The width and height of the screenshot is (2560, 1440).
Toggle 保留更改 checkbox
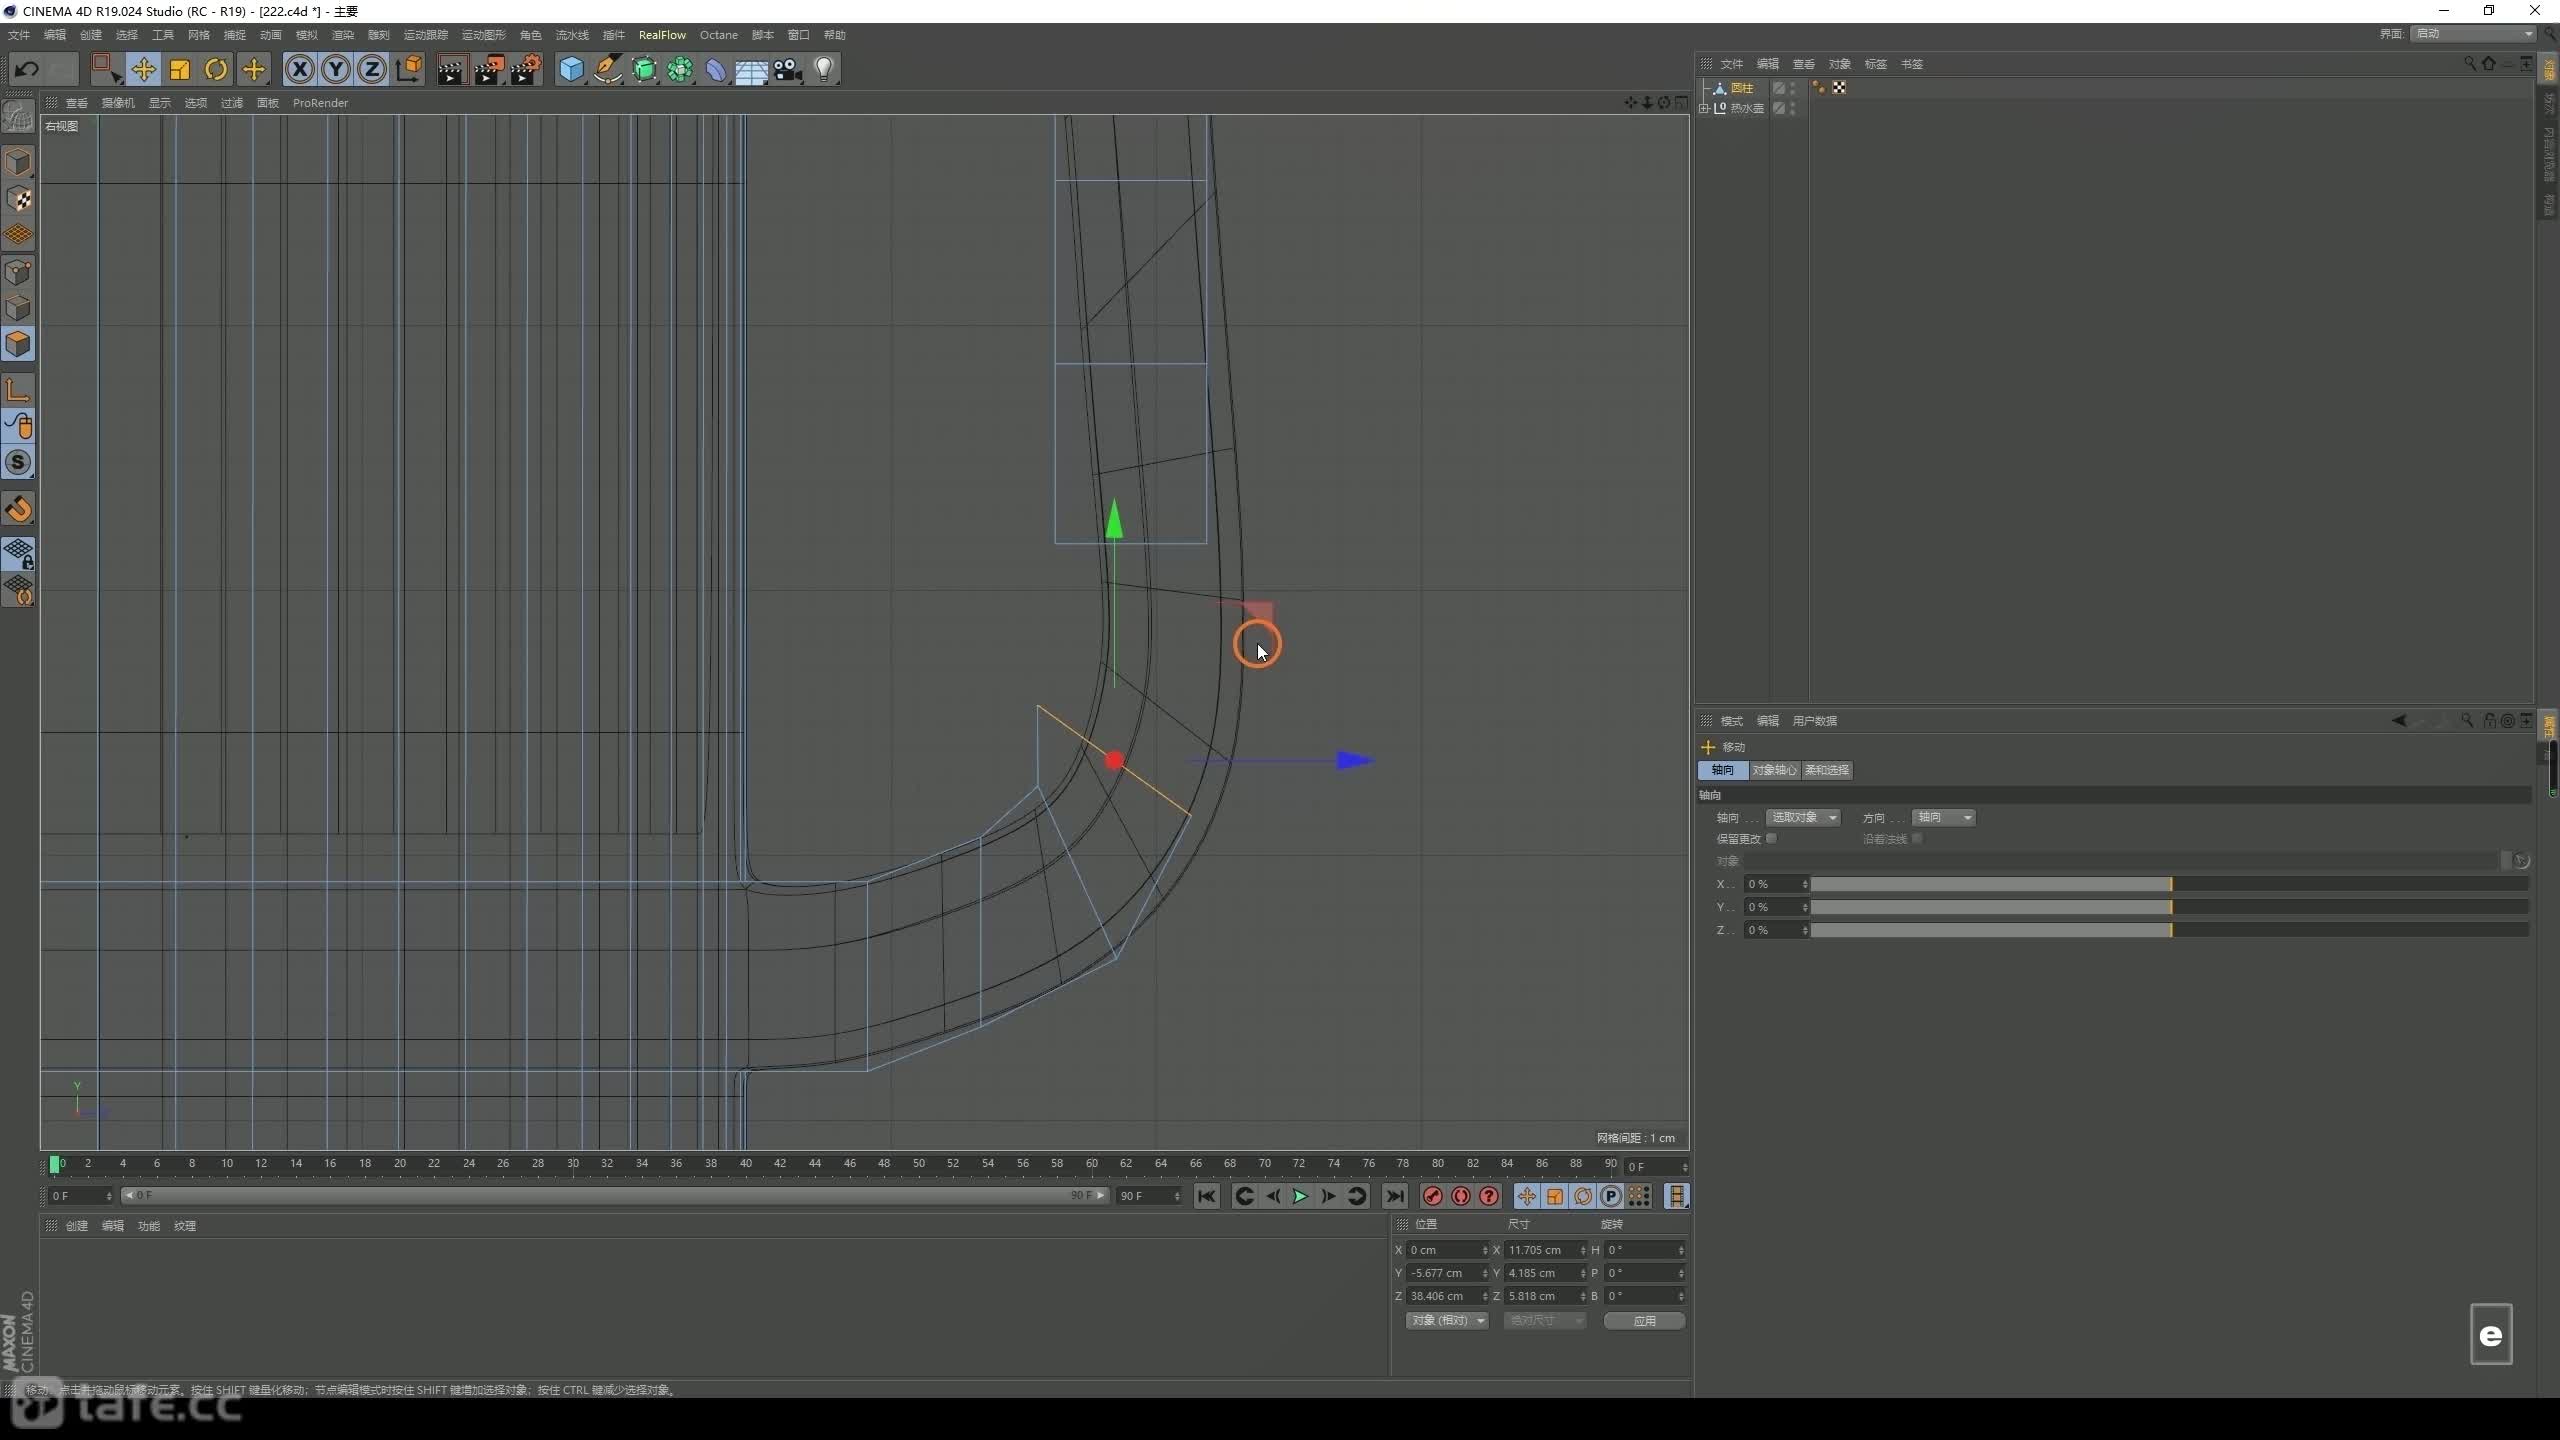pyautogui.click(x=1771, y=839)
